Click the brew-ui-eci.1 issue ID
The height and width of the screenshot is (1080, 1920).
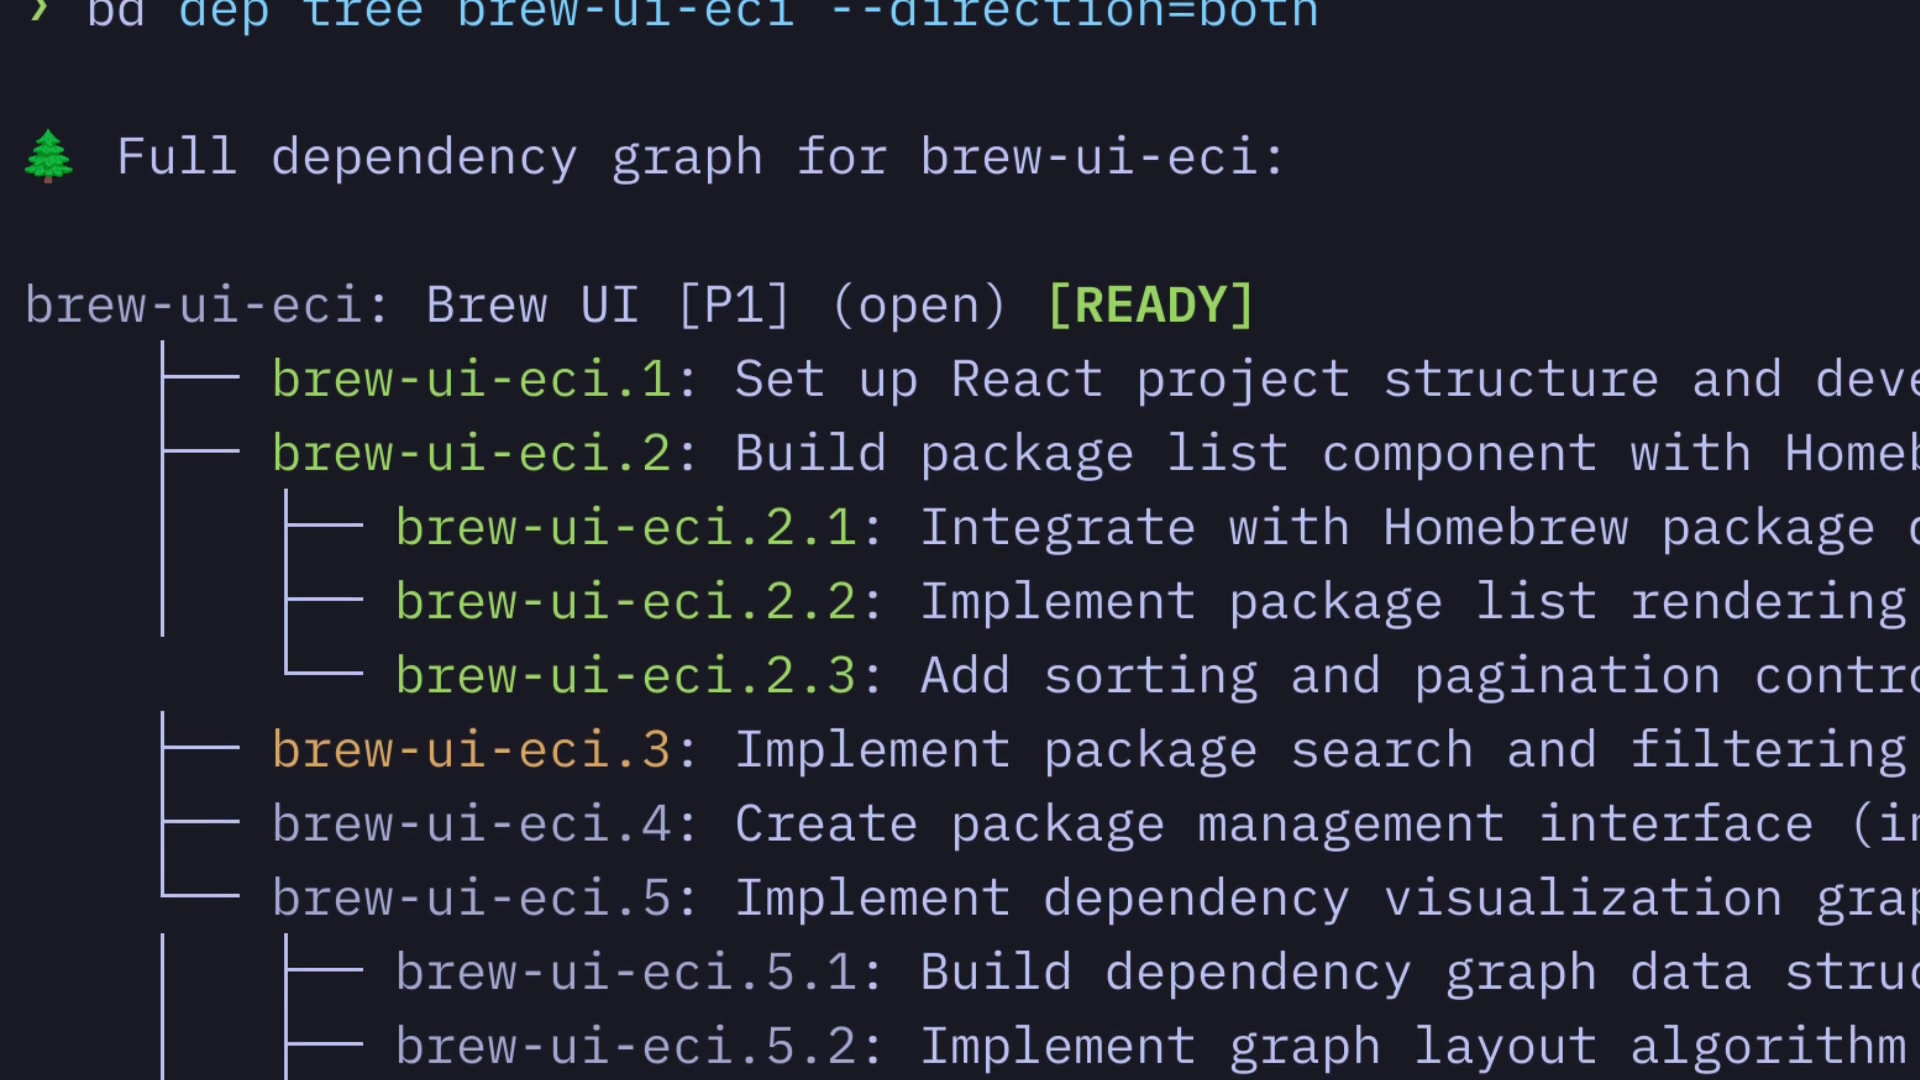(x=471, y=380)
